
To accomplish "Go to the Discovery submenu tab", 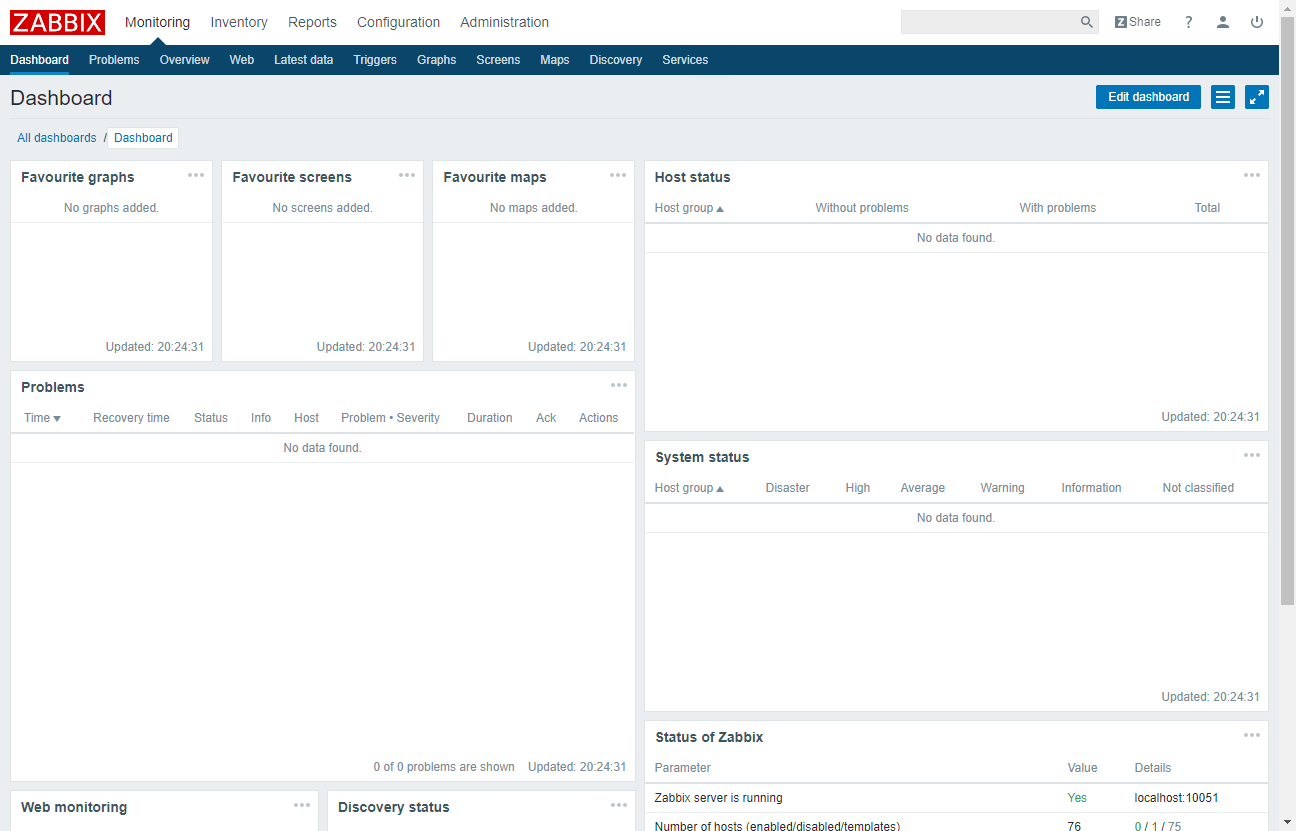I will [615, 60].
